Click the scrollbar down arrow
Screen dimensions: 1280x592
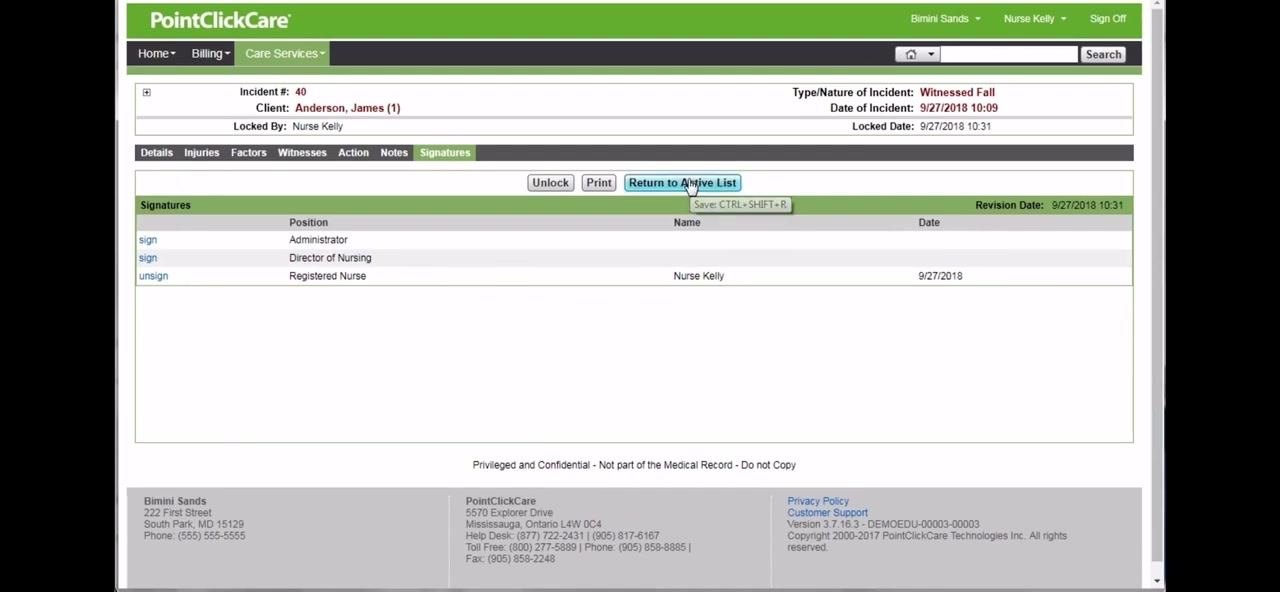[x=1157, y=581]
